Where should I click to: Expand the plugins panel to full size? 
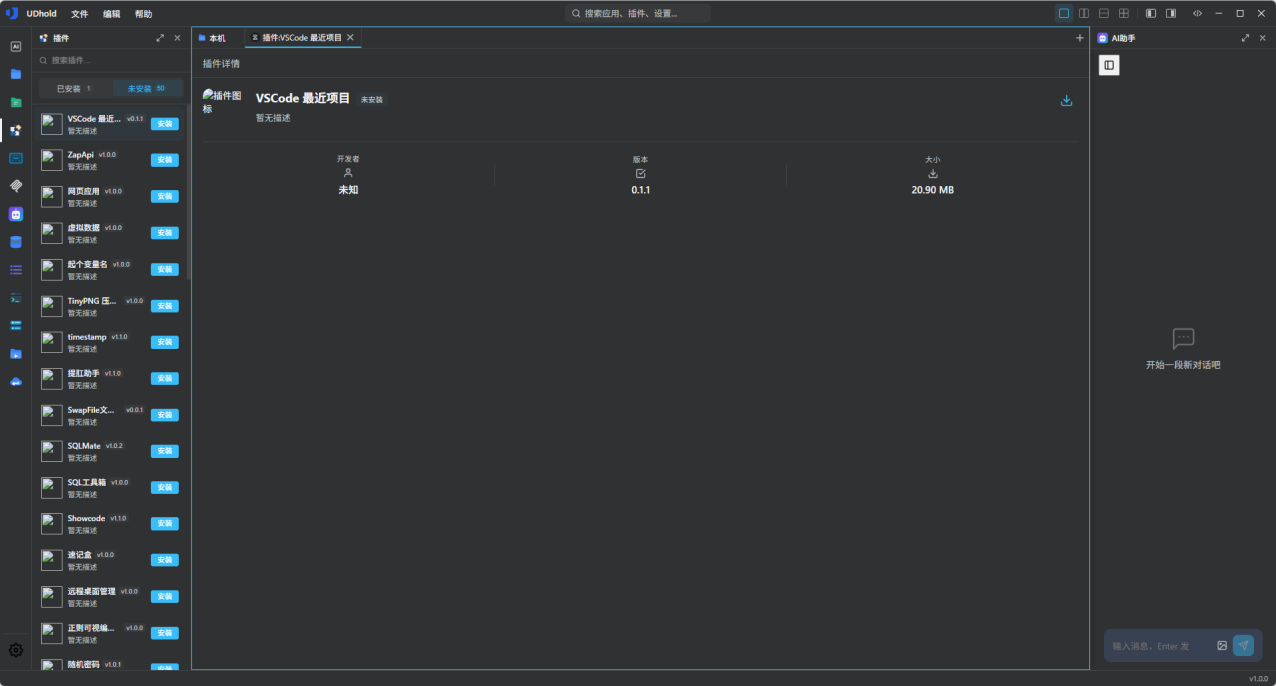[161, 38]
